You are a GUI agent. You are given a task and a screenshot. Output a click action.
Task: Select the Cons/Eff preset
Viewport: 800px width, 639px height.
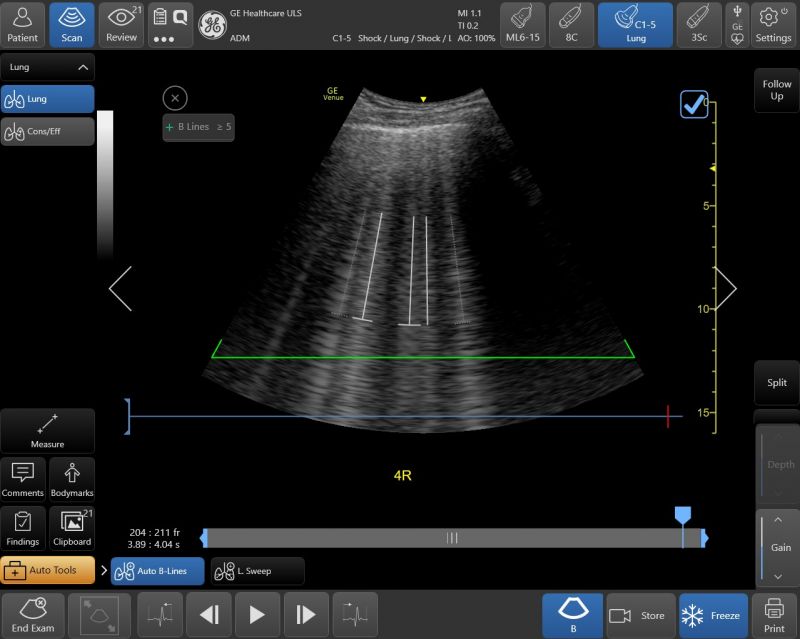(47, 131)
